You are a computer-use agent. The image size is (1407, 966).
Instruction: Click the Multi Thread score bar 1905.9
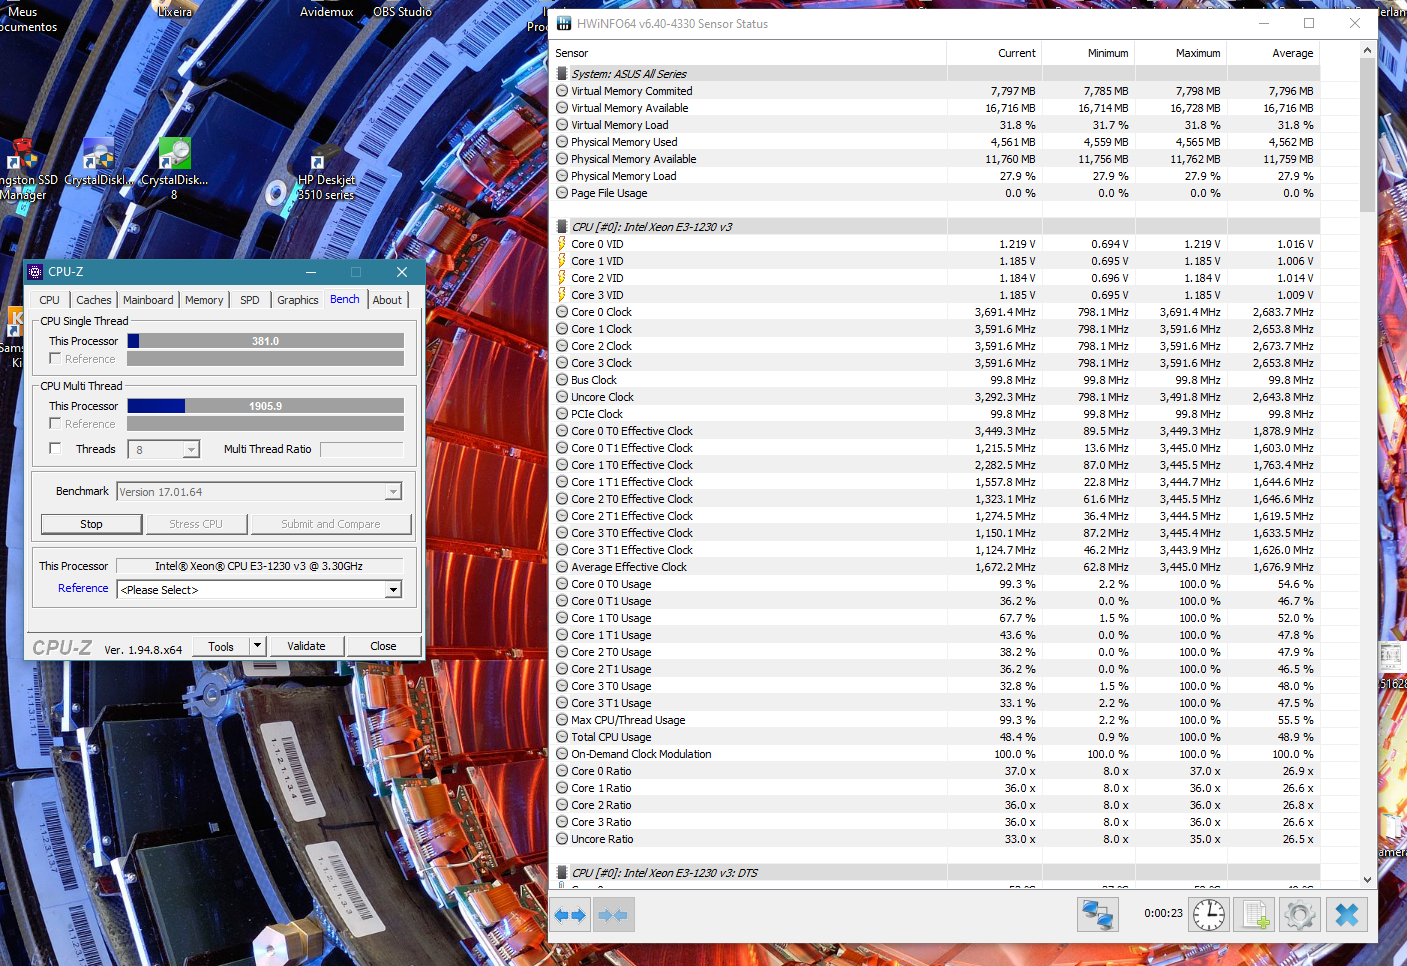point(265,406)
